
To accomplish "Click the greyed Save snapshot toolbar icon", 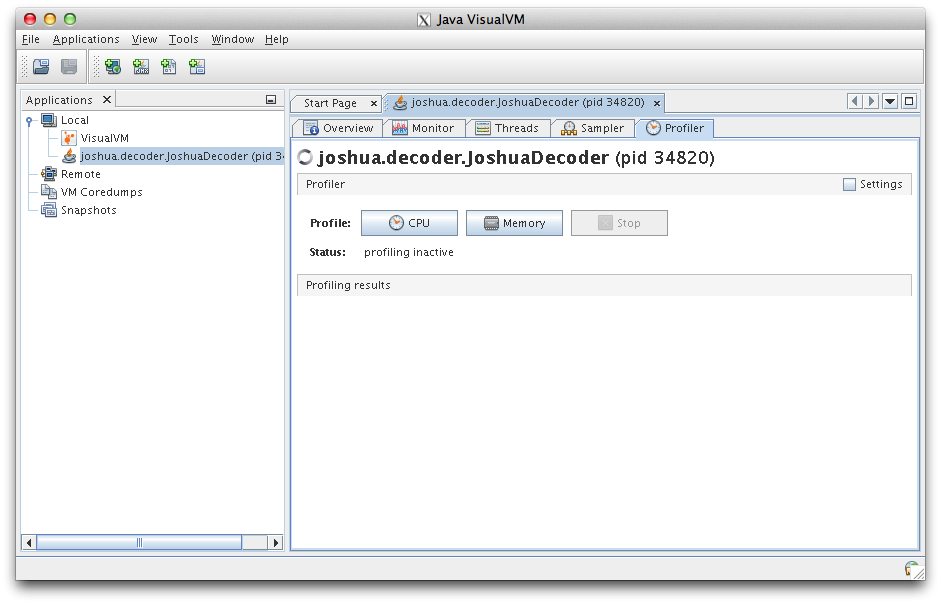I will coord(69,67).
